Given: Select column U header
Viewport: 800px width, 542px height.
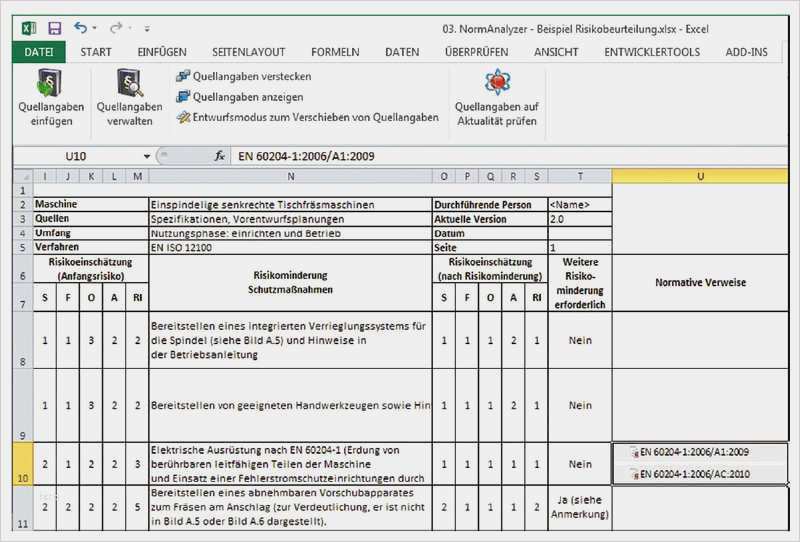Looking at the screenshot, I should pos(700,176).
